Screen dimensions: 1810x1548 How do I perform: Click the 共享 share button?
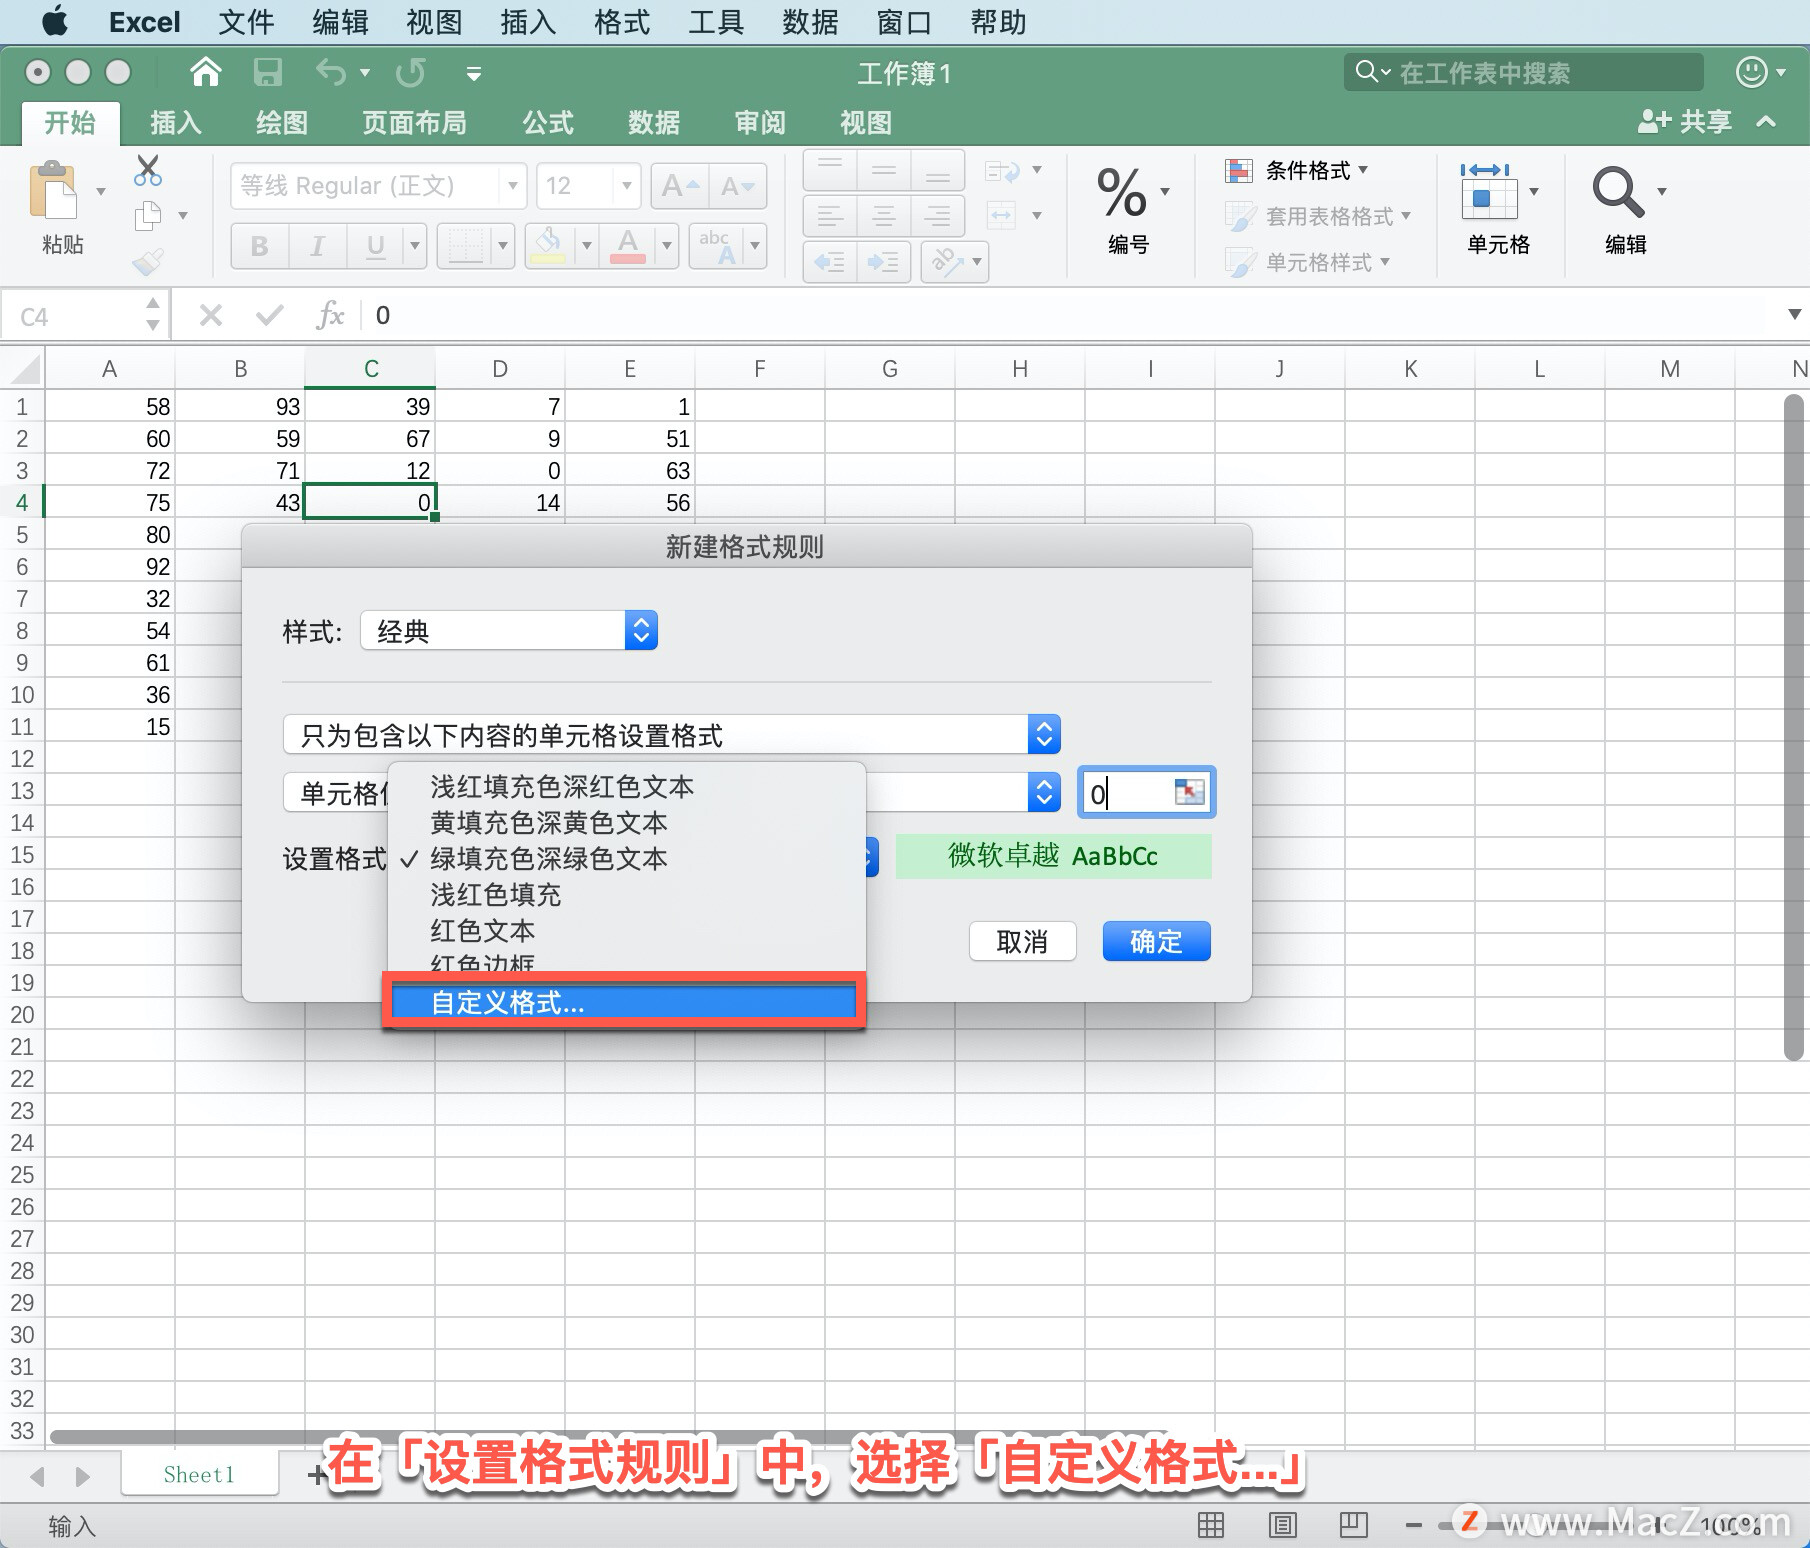1685,122
